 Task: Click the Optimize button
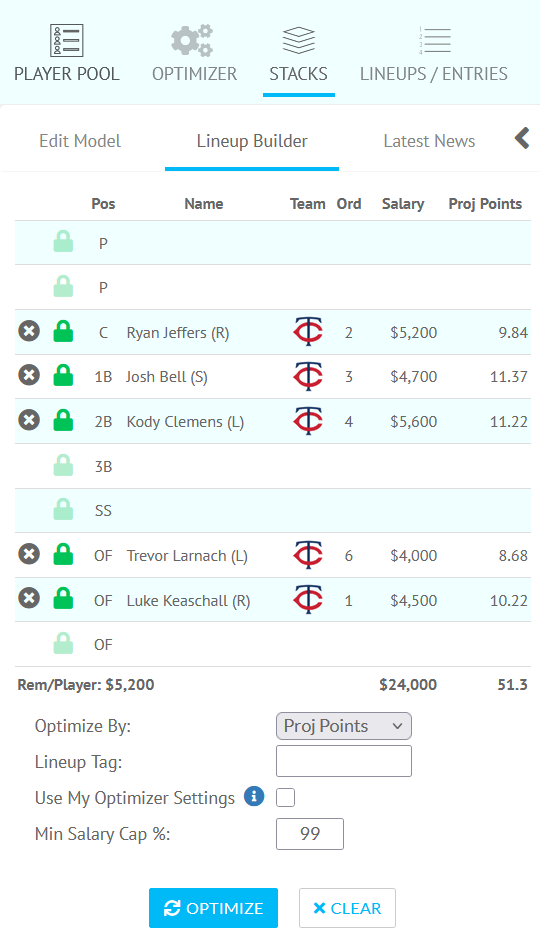coord(213,908)
